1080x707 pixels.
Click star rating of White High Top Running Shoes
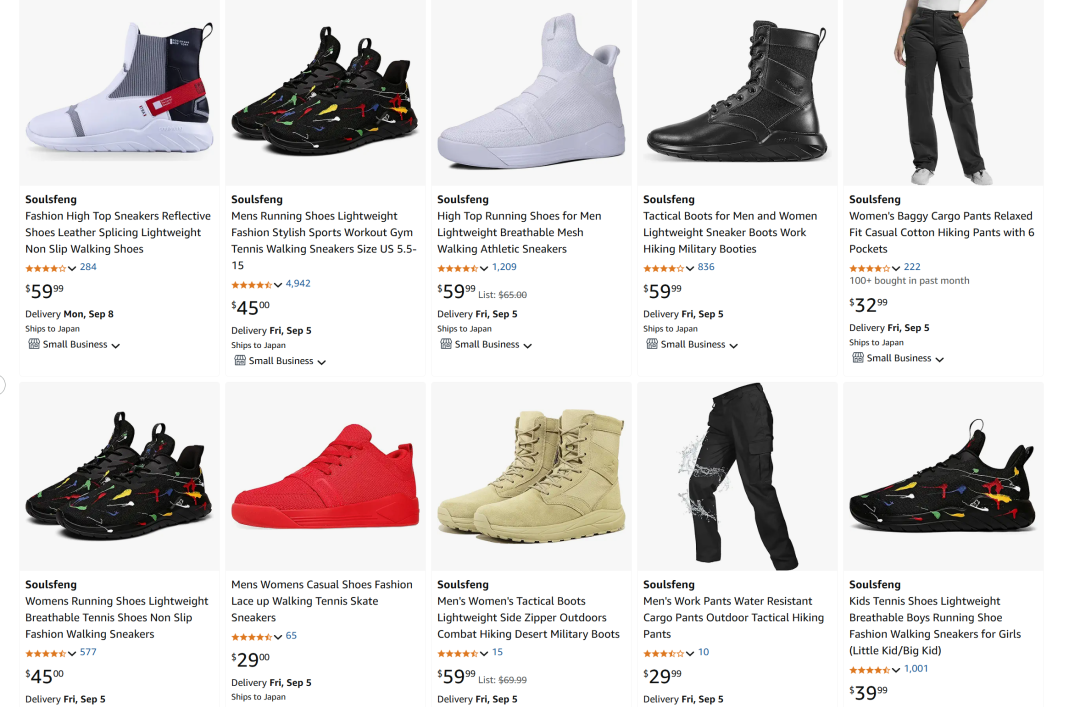point(457,268)
